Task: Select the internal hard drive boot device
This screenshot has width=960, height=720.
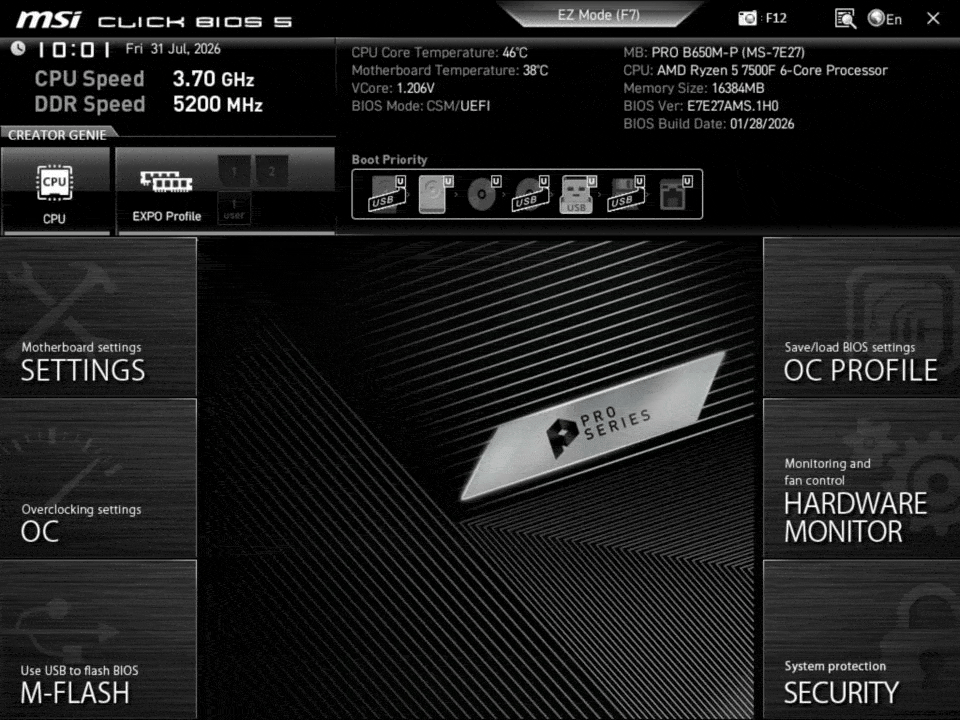Action: (x=434, y=194)
